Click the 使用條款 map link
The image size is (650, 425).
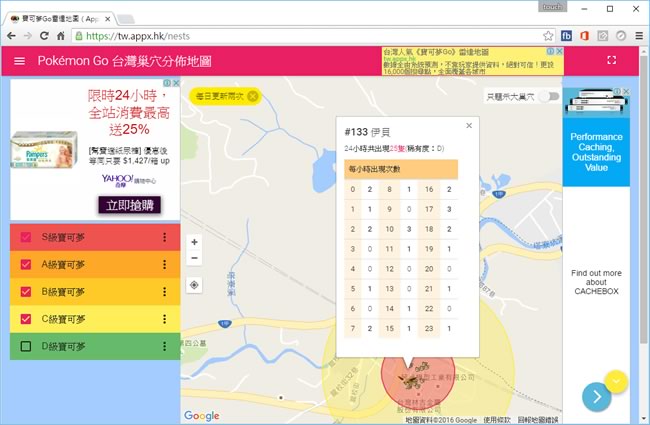[x=497, y=420]
